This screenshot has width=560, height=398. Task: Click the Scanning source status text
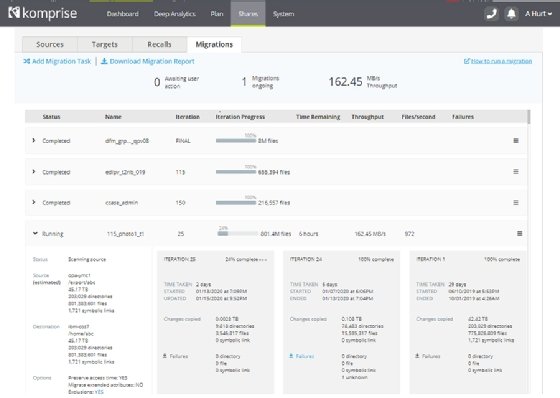click(87, 259)
